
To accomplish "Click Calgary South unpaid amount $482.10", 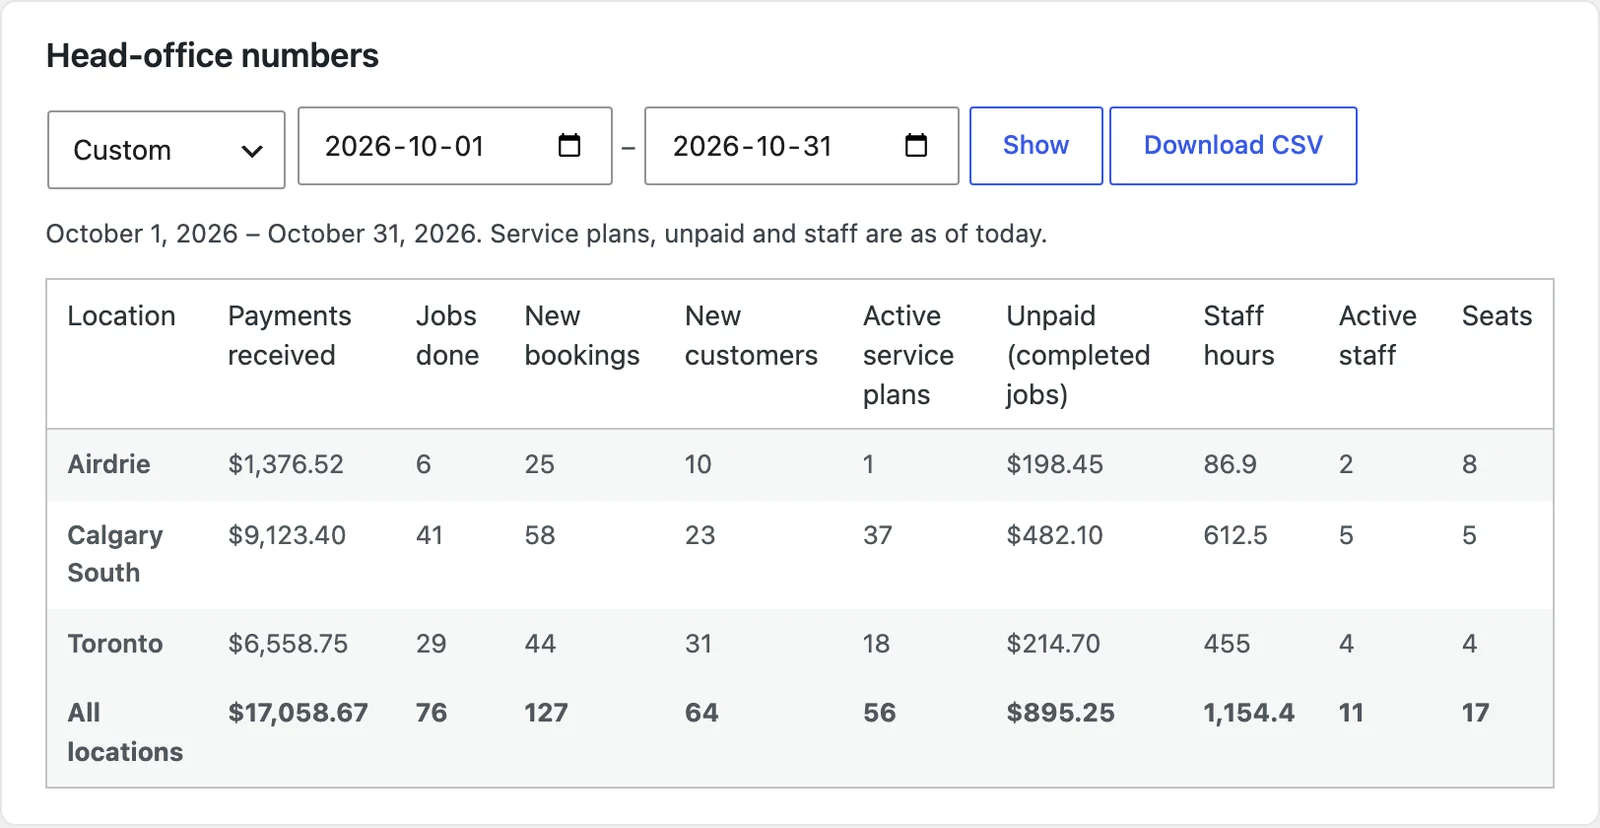I will pyautogui.click(x=1055, y=535).
